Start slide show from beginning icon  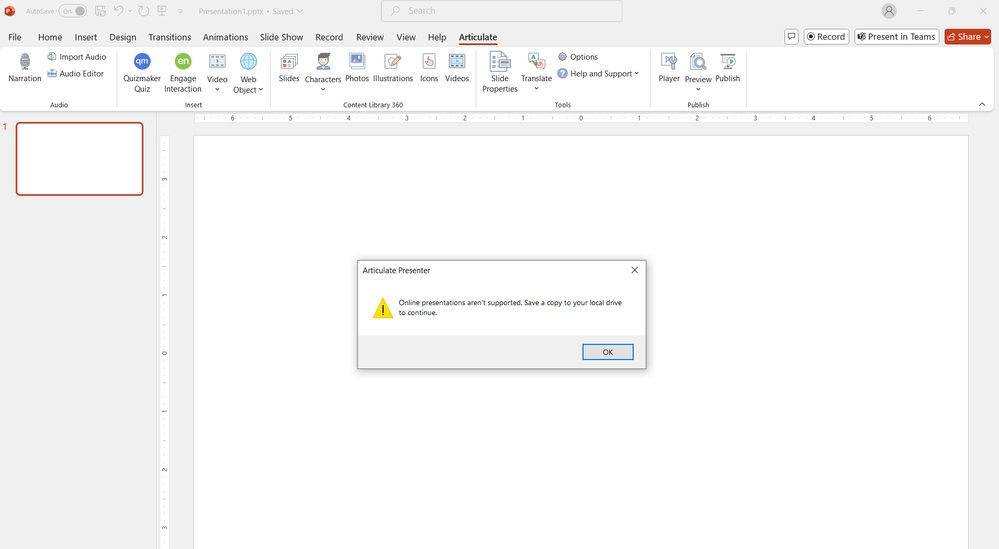(162, 11)
